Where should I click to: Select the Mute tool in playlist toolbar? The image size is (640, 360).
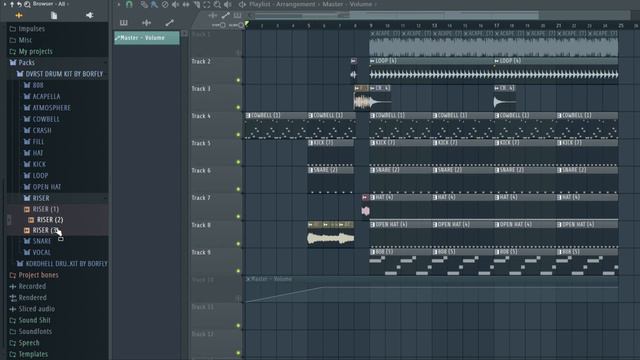(175, 4)
